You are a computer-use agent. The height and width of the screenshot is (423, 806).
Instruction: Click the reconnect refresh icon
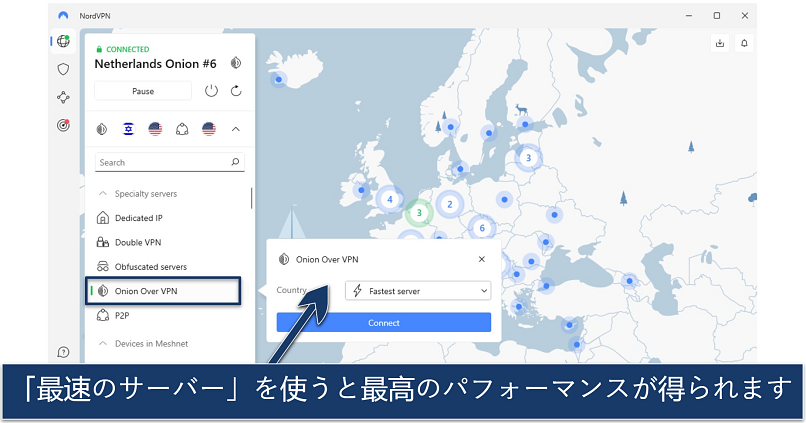pyautogui.click(x=236, y=91)
